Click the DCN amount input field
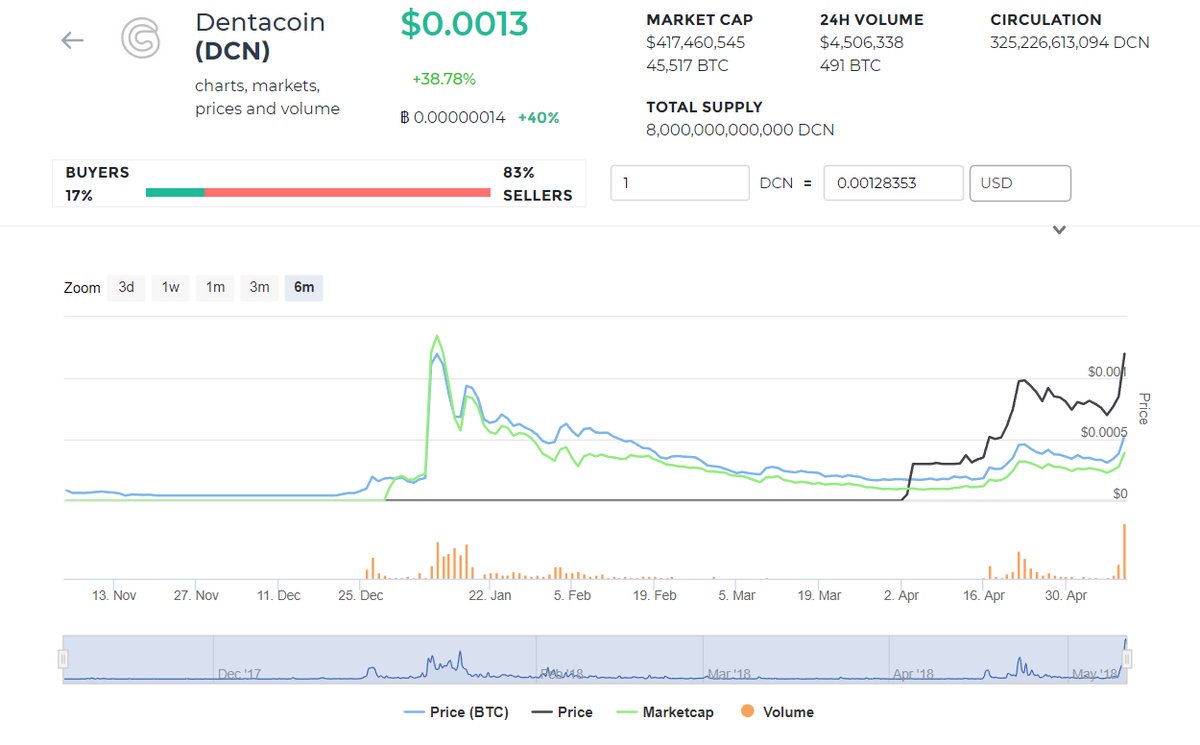Image resolution: width=1200 pixels, height=745 pixels. tap(680, 183)
